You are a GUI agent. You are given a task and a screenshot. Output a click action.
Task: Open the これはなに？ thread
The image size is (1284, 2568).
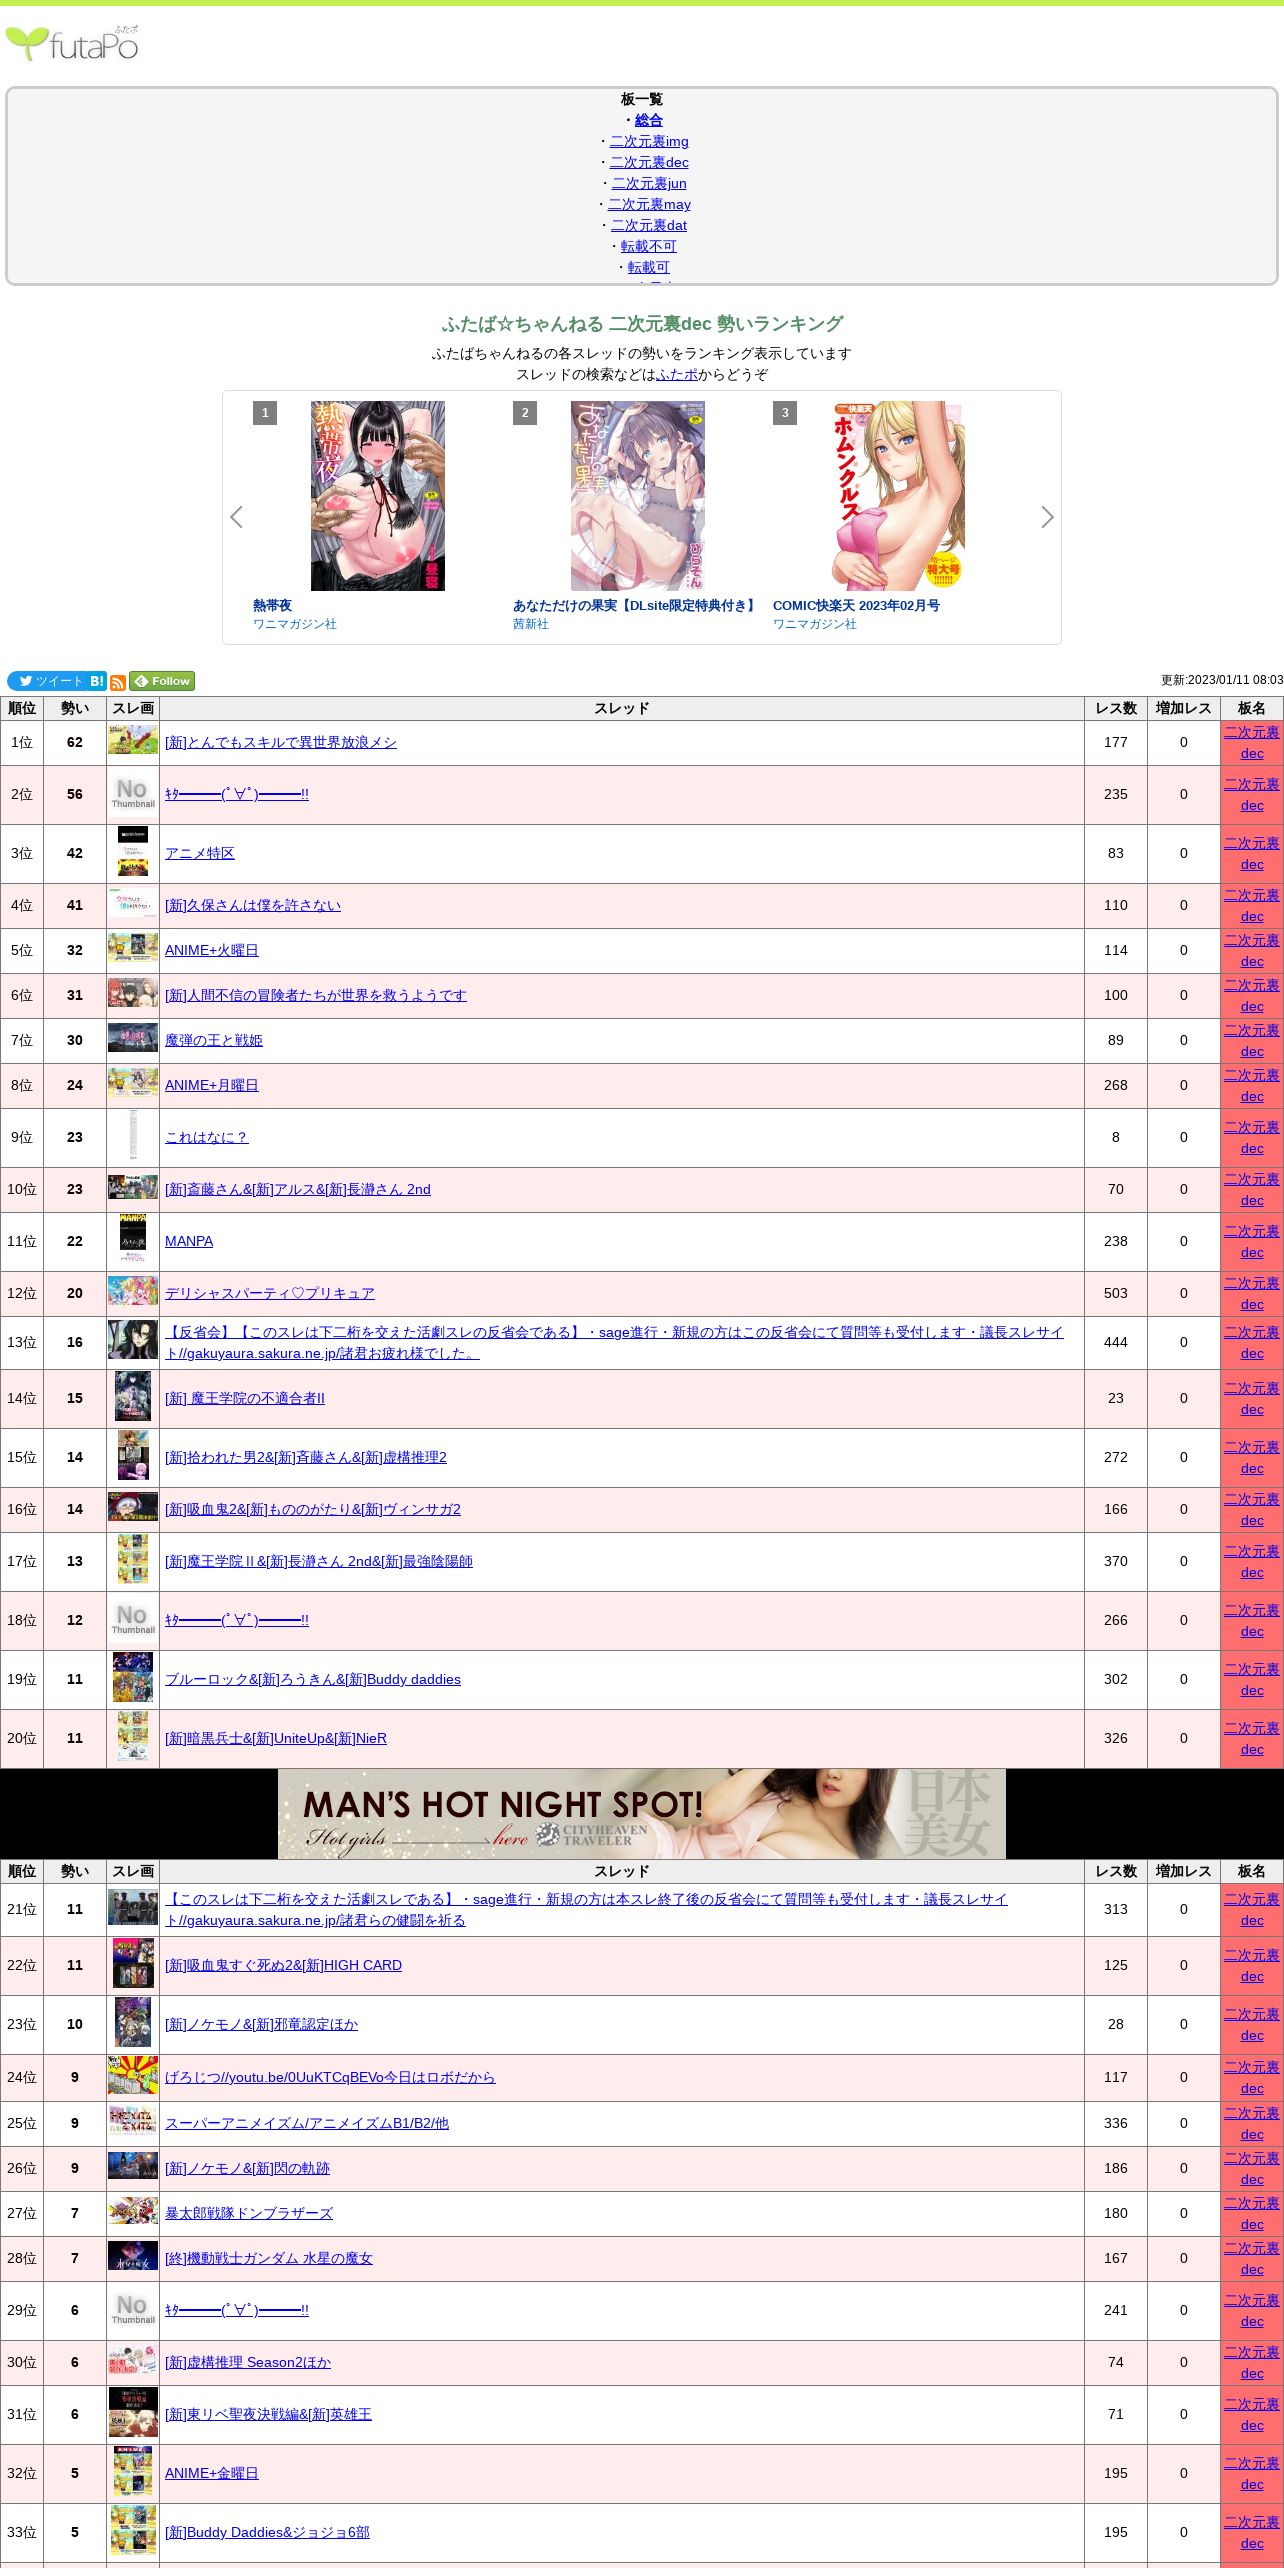point(206,1137)
